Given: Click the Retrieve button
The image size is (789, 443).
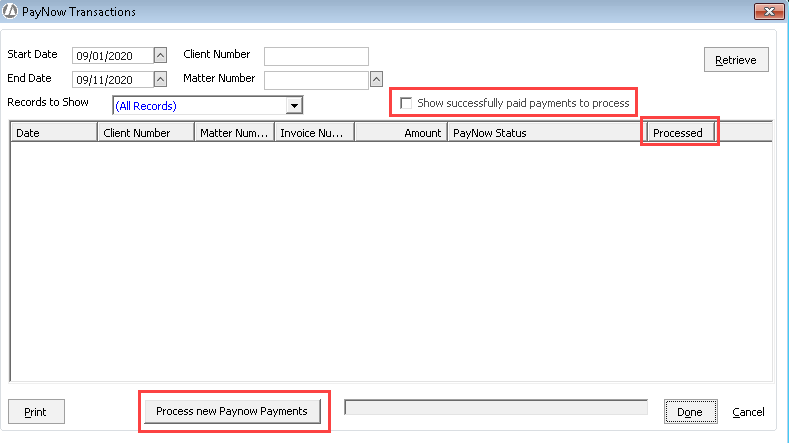Looking at the screenshot, I should pos(736,60).
